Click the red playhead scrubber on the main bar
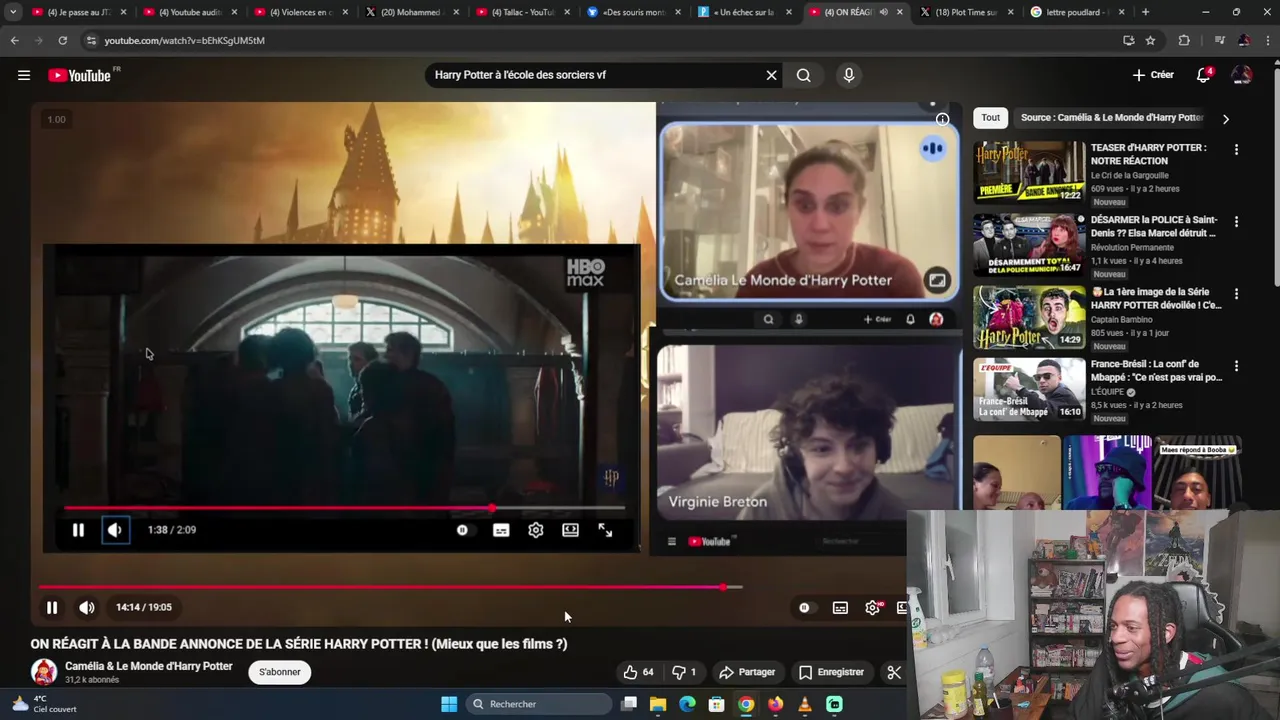This screenshot has height=720, width=1280. 723,587
